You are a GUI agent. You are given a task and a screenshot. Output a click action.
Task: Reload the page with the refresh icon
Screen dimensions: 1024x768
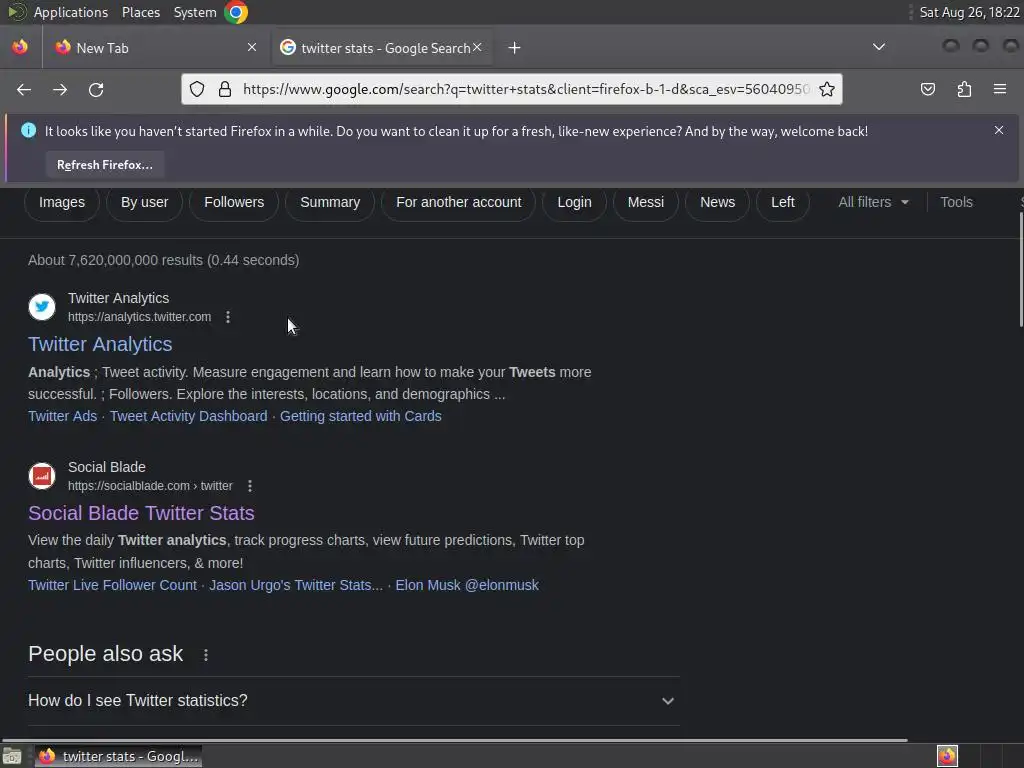[x=96, y=89]
